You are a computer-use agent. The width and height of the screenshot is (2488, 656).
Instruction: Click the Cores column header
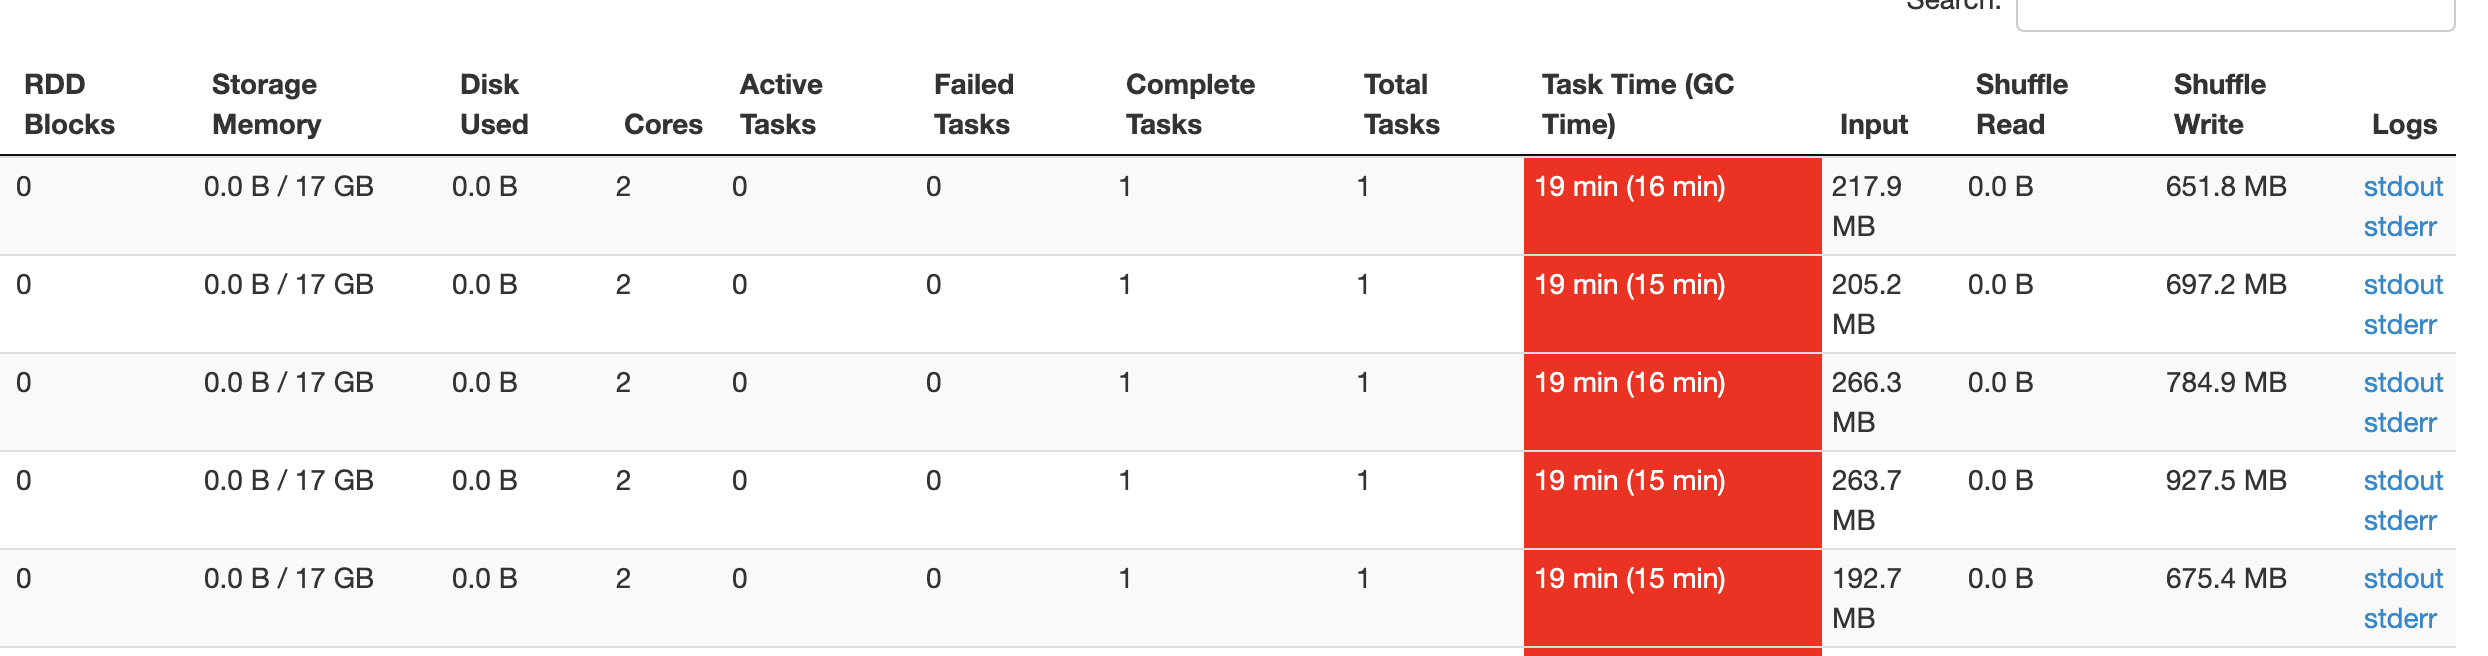[663, 124]
